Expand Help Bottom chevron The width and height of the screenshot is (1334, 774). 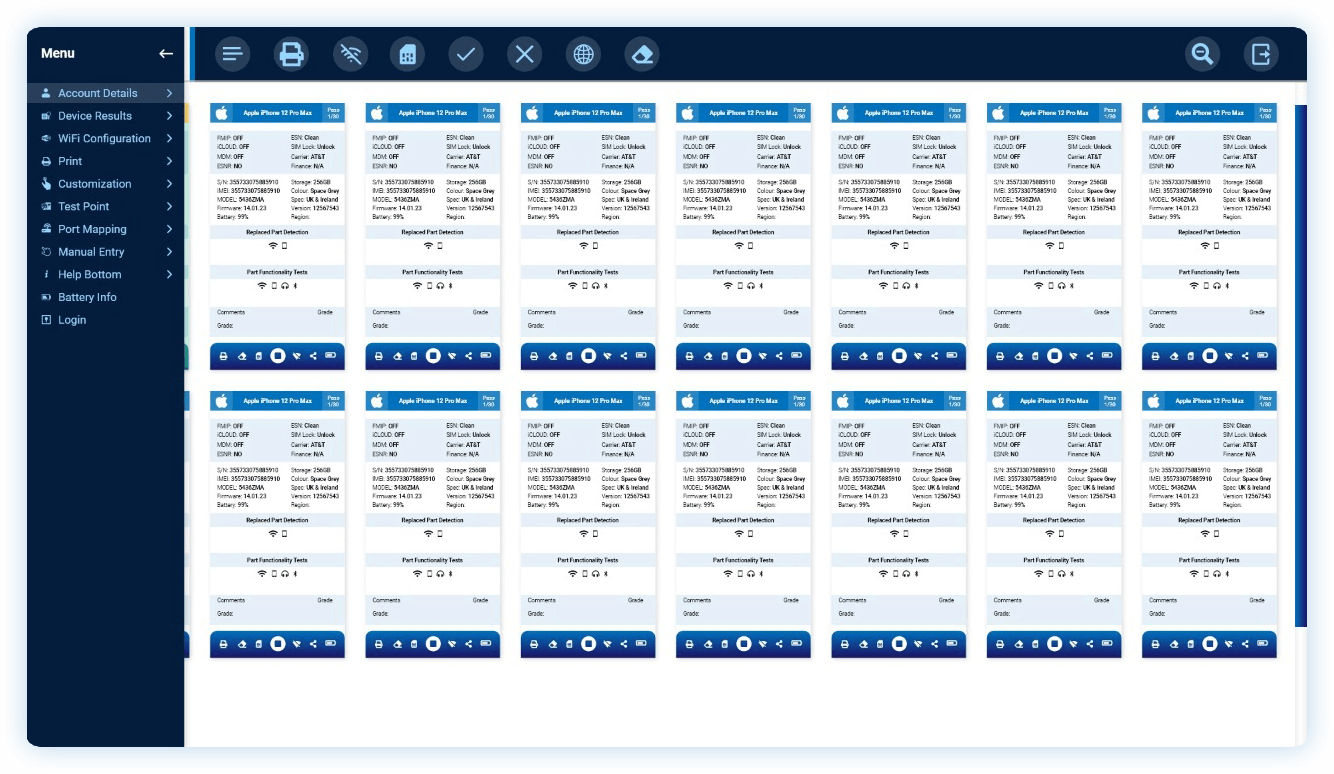point(170,274)
